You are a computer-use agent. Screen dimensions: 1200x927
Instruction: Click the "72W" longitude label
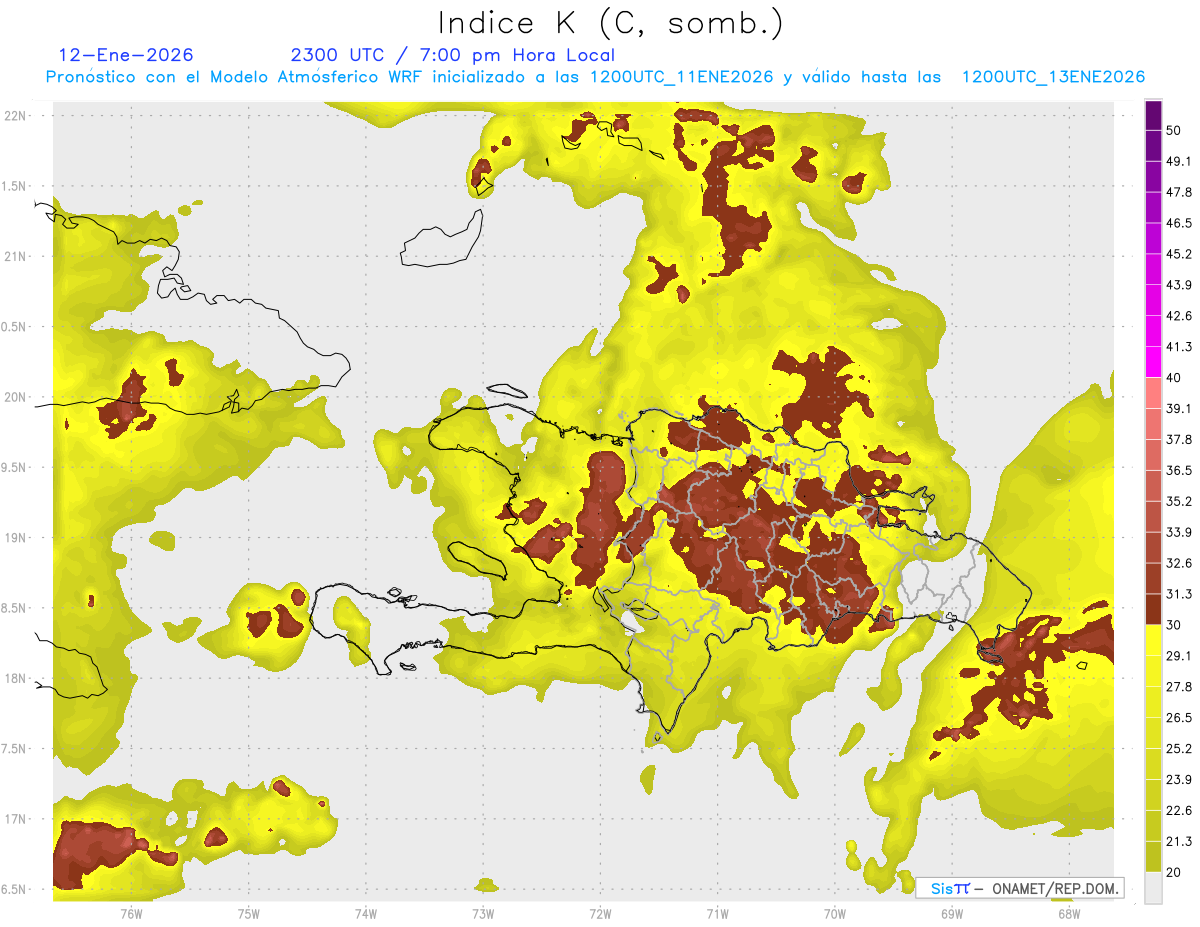pos(601,913)
